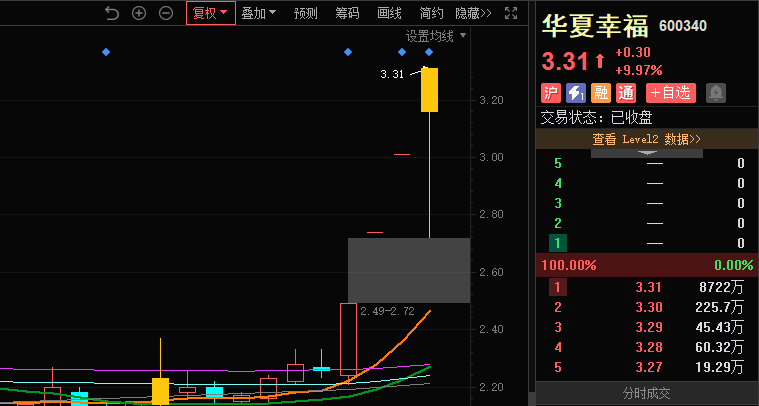Open the 分时成交 tab
The height and width of the screenshot is (406, 759).
click(646, 393)
